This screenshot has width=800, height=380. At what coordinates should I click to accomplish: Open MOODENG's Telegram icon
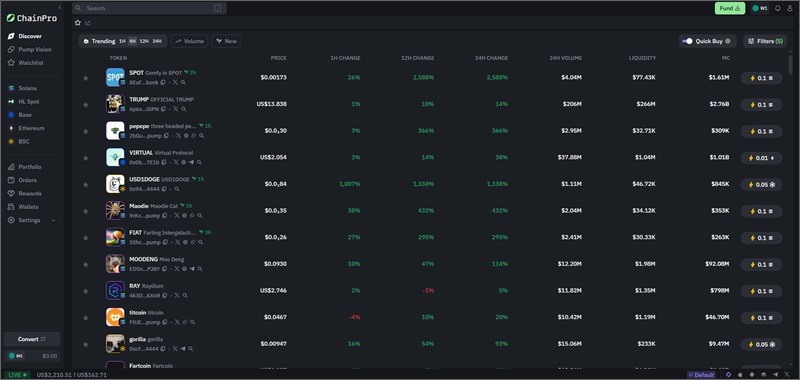(192, 269)
